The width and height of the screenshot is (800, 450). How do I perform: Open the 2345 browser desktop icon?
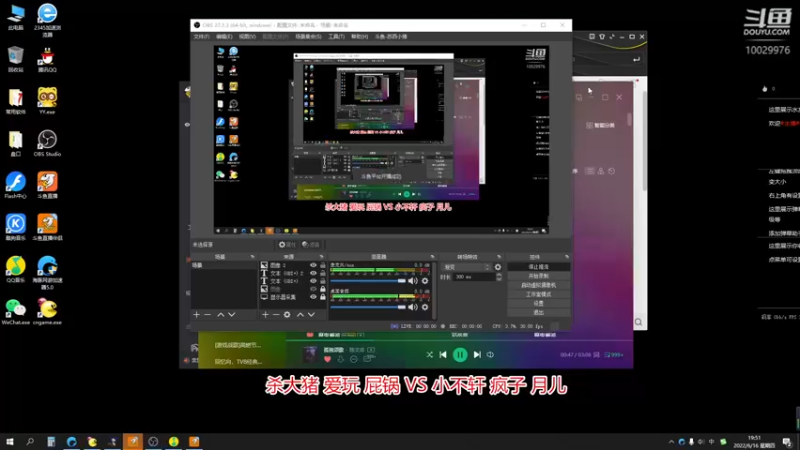(x=47, y=20)
